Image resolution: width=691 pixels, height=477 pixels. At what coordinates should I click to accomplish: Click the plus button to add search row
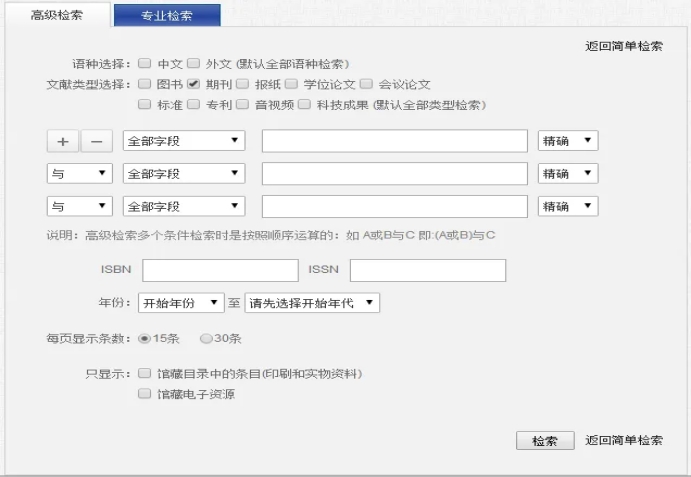point(63,141)
